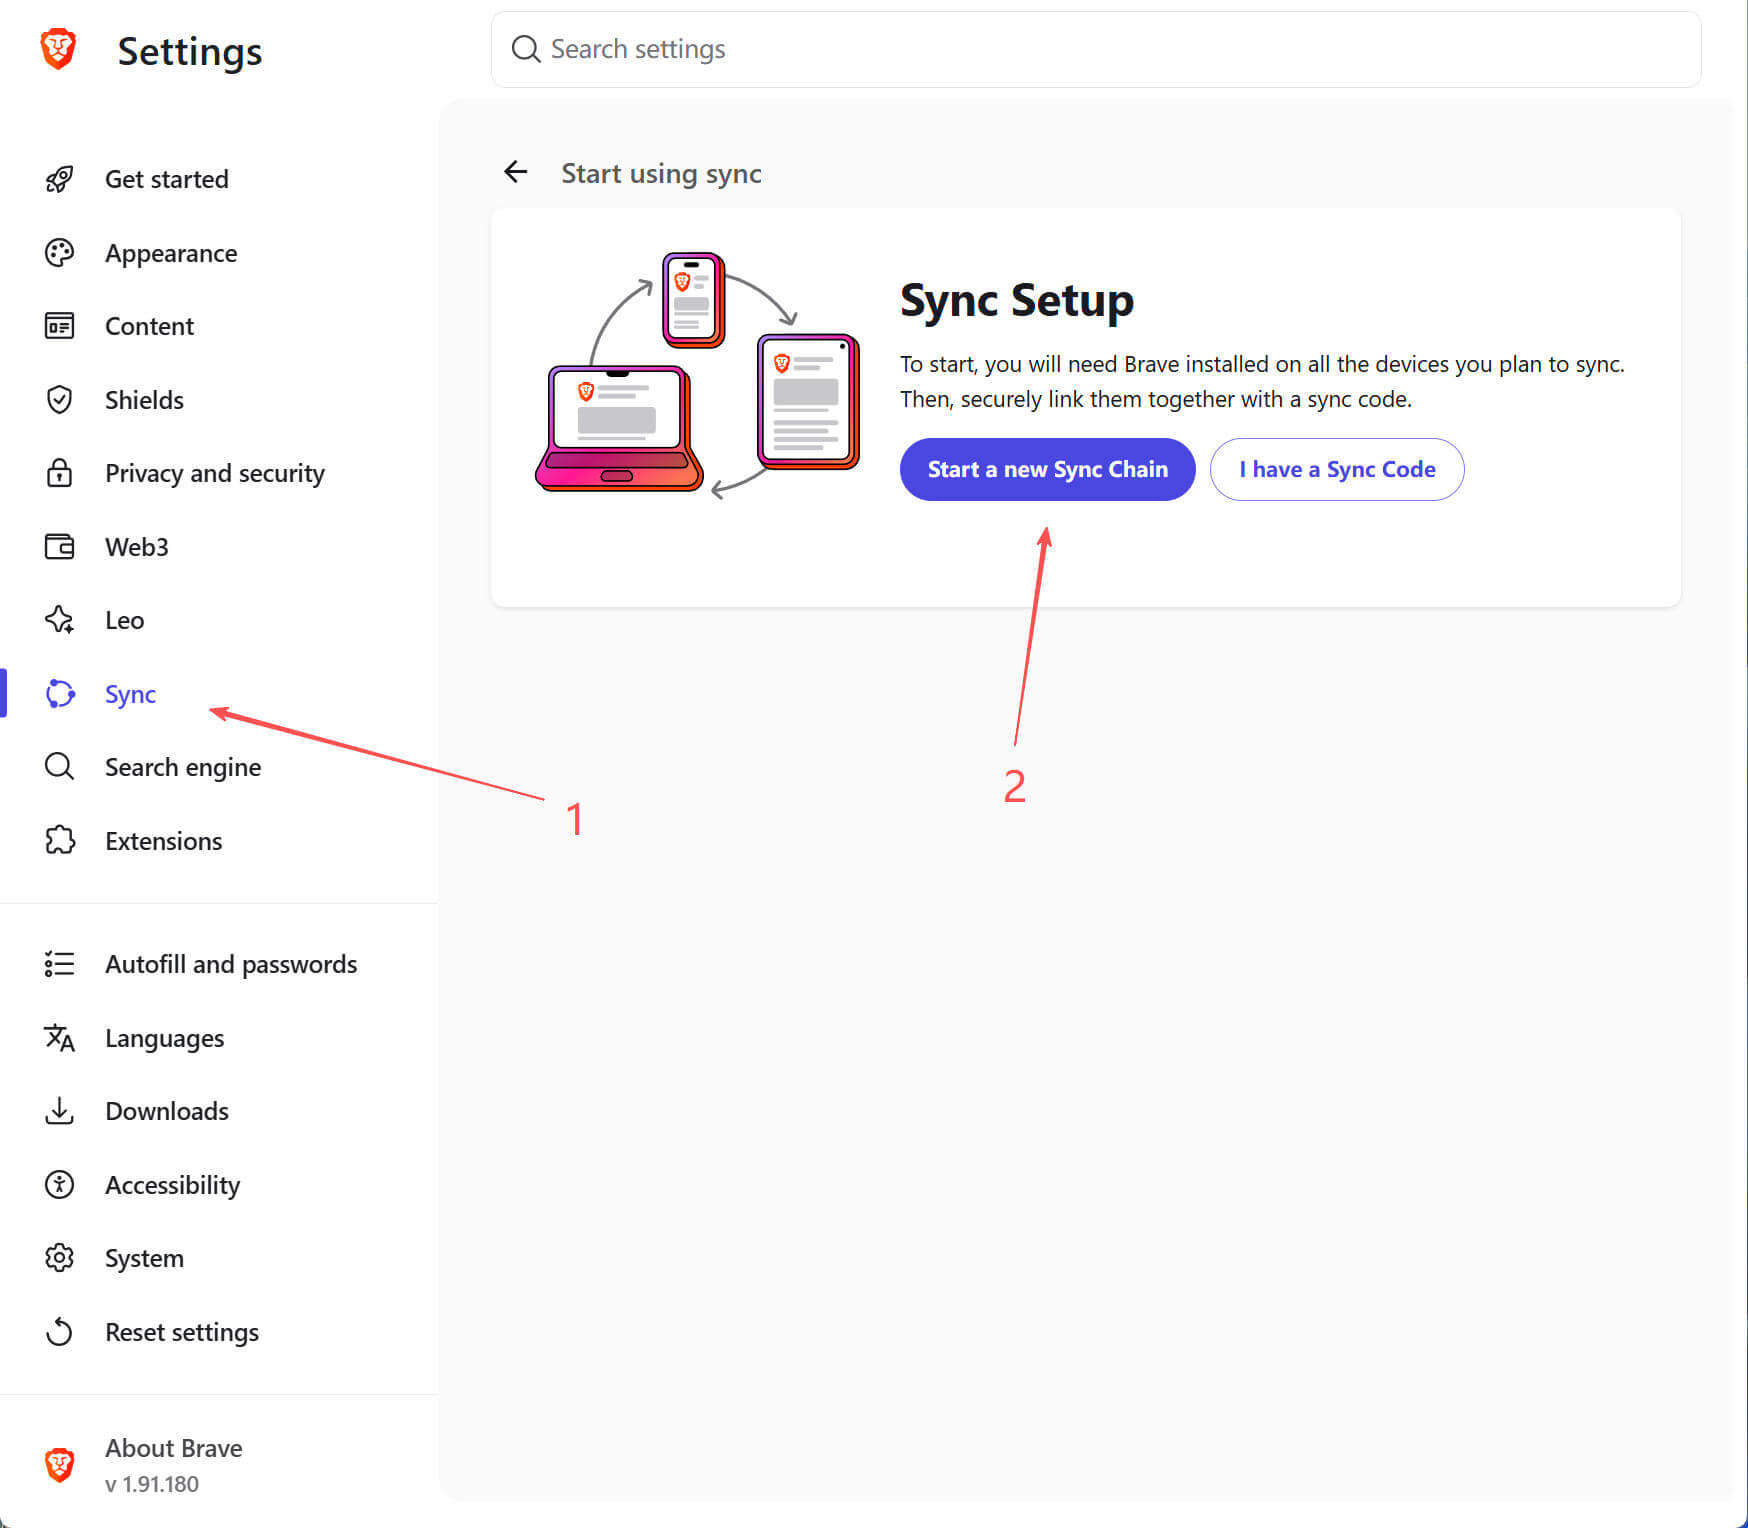The height and width of the screenshot is (1528, 1748).
Task: Click the Languages translate icon
Action: point(59,1038)
